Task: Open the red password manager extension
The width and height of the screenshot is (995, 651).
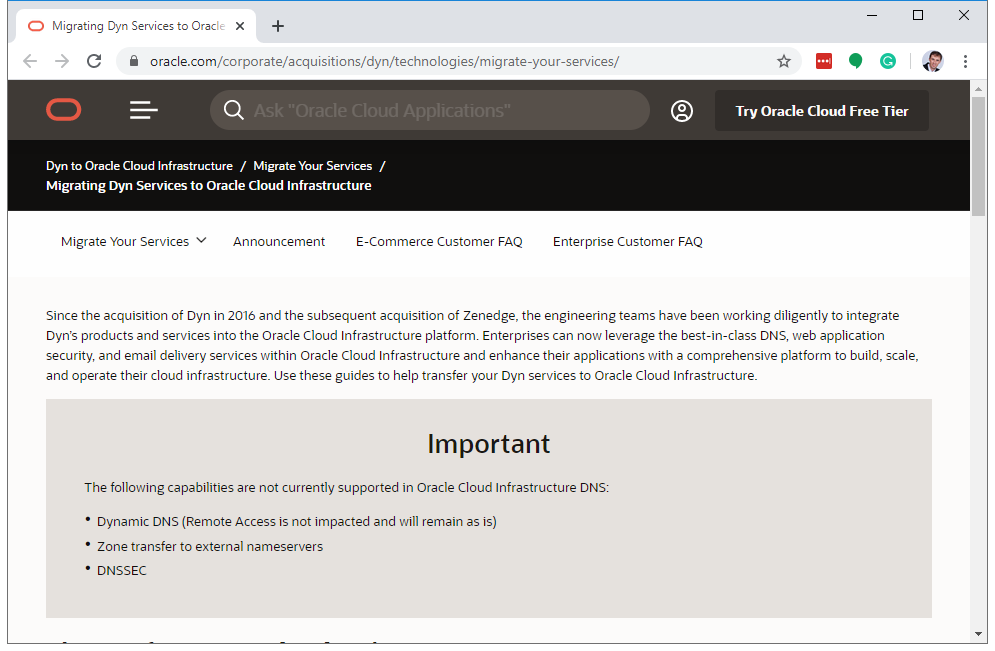Action: [823, 61]
